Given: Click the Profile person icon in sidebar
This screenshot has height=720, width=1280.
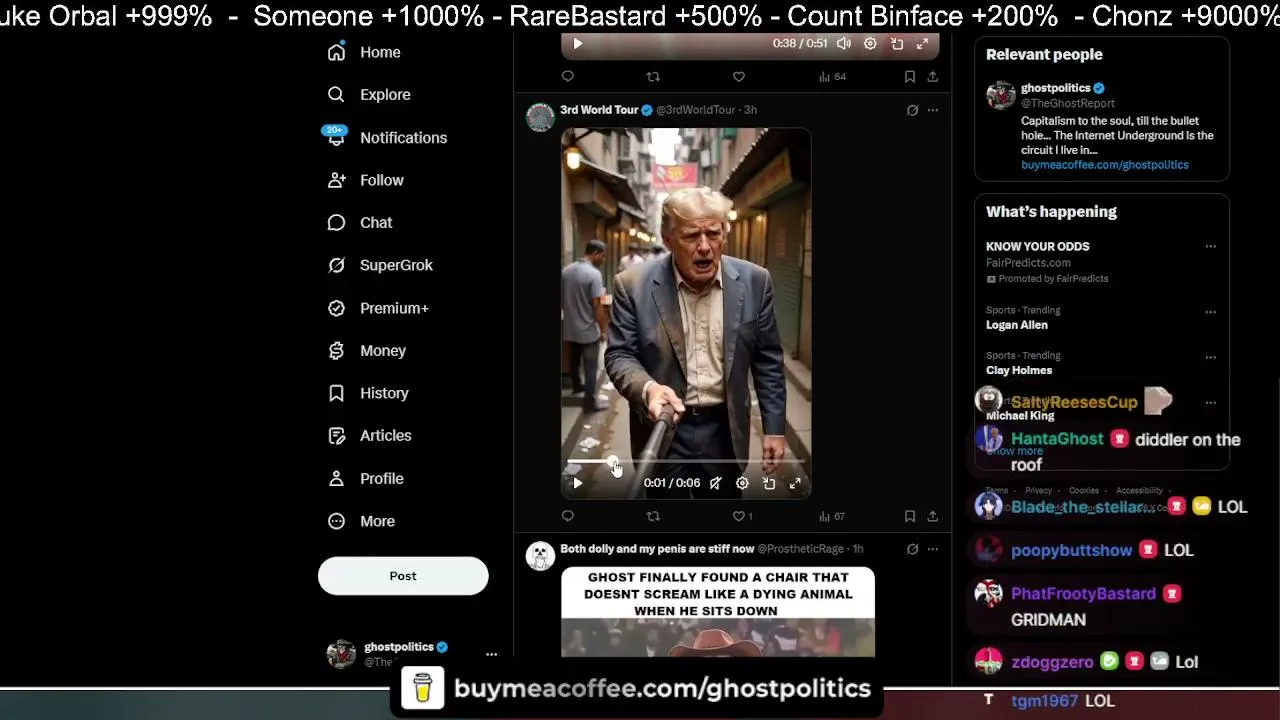Looking at the screenshot, I should click(x=337, y=478).
